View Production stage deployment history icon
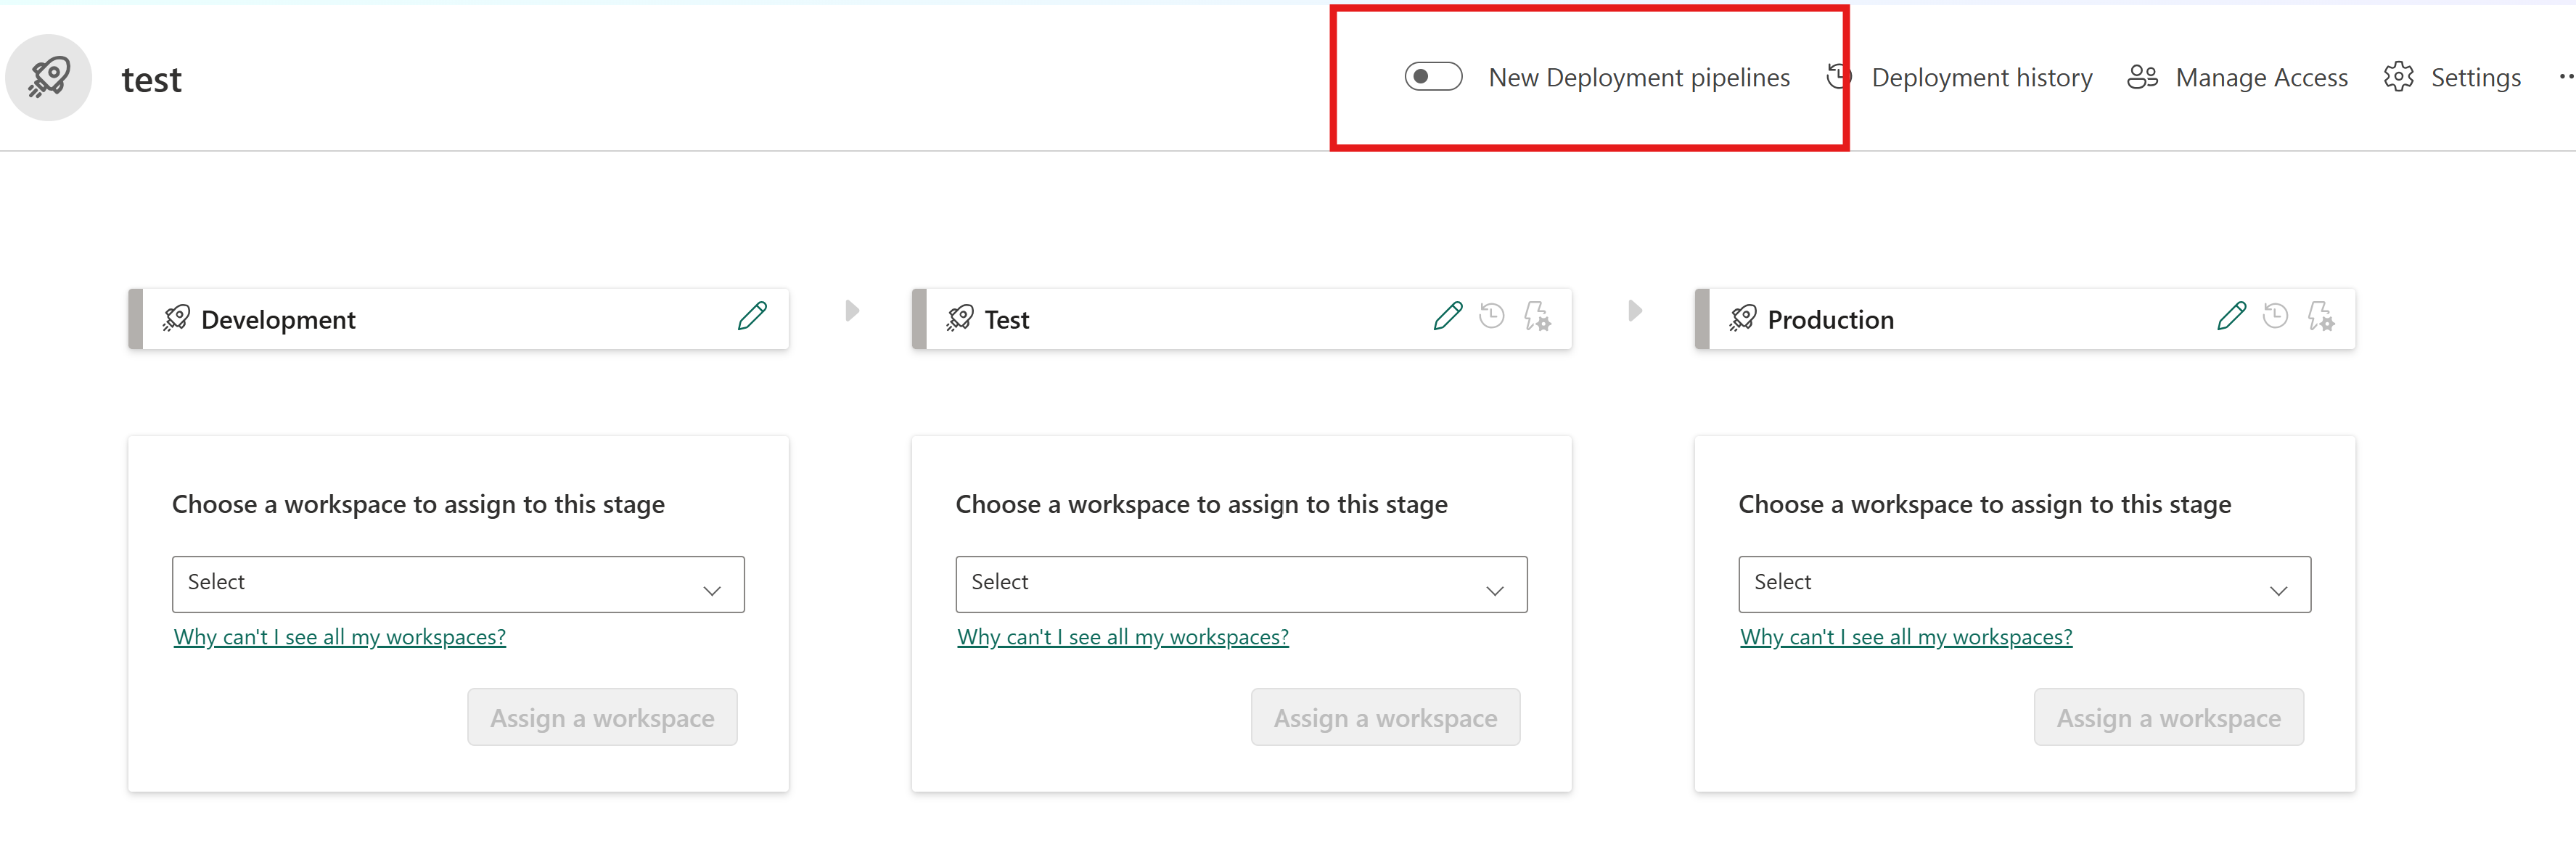Screen dimensions: 2576x849 [2275, 316]
